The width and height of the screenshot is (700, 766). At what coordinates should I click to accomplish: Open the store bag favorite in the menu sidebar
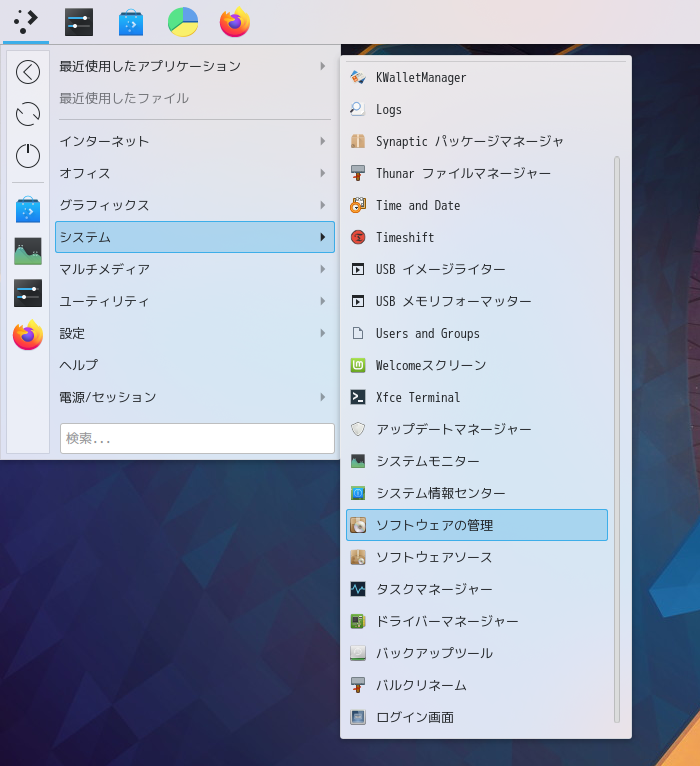click(28, 210)
